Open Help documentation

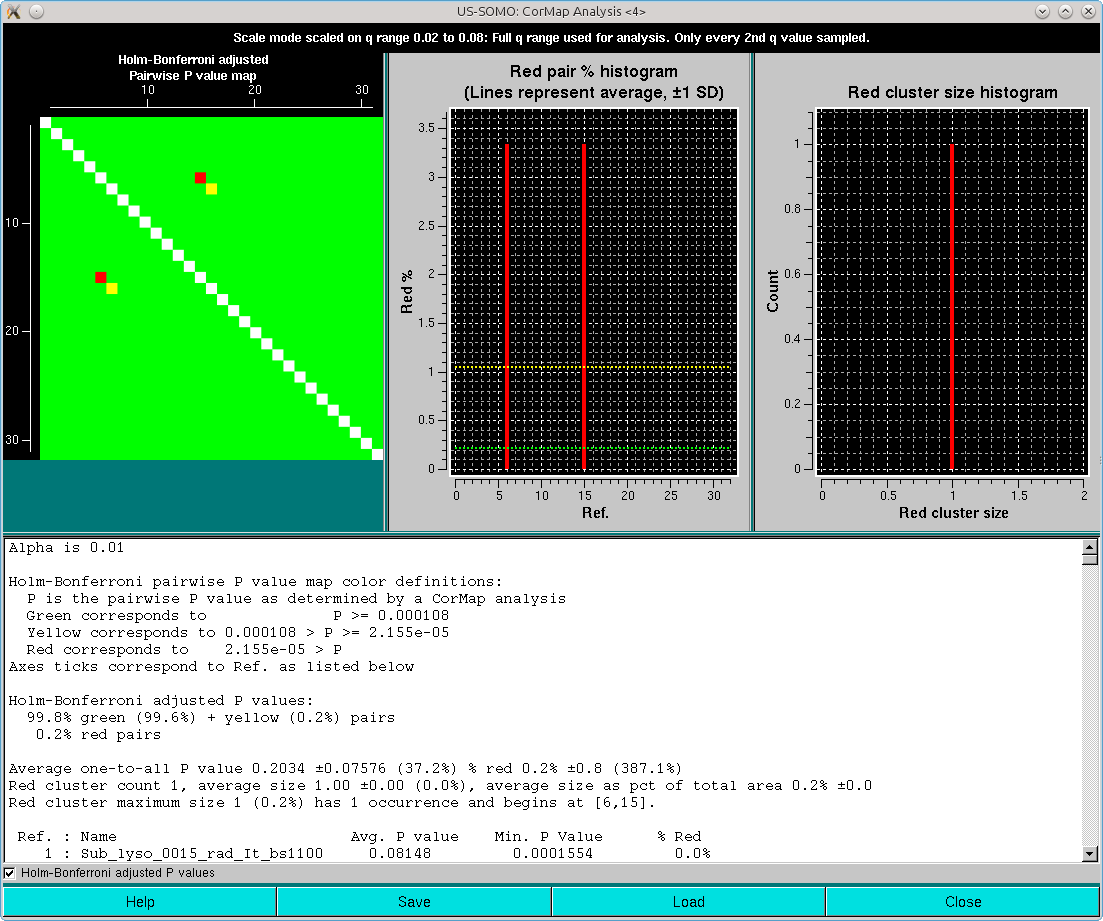tap(139, 901)
